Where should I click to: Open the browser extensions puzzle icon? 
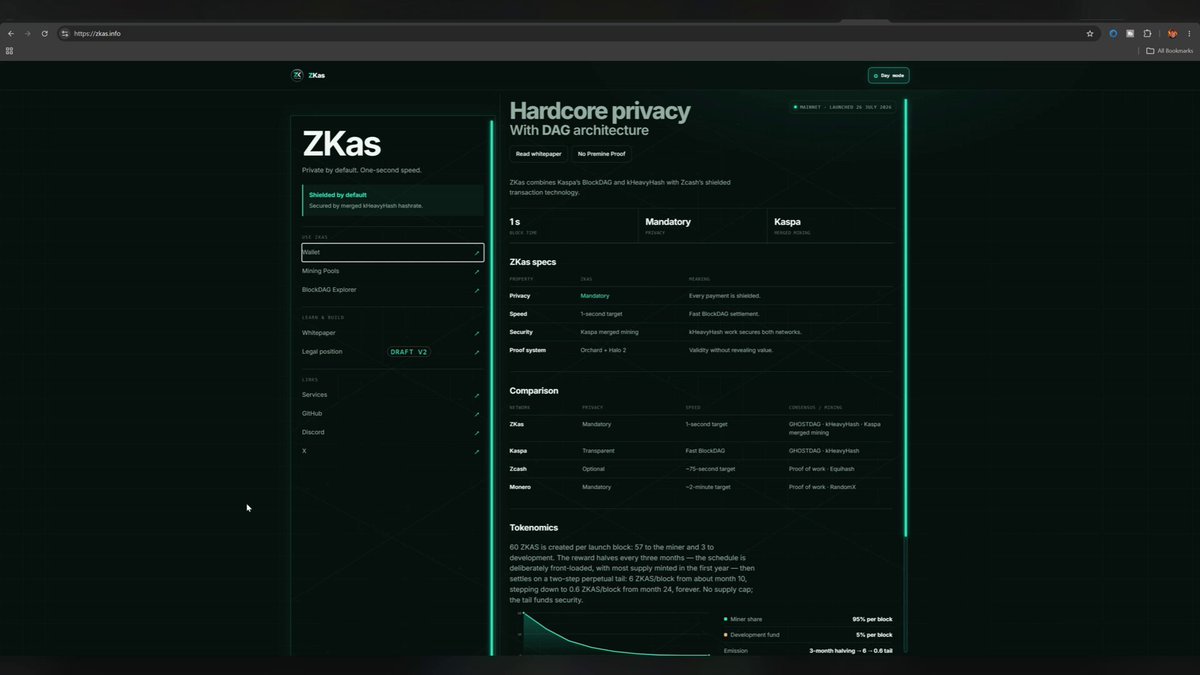pyautogui.click(x=1147, y=33)
